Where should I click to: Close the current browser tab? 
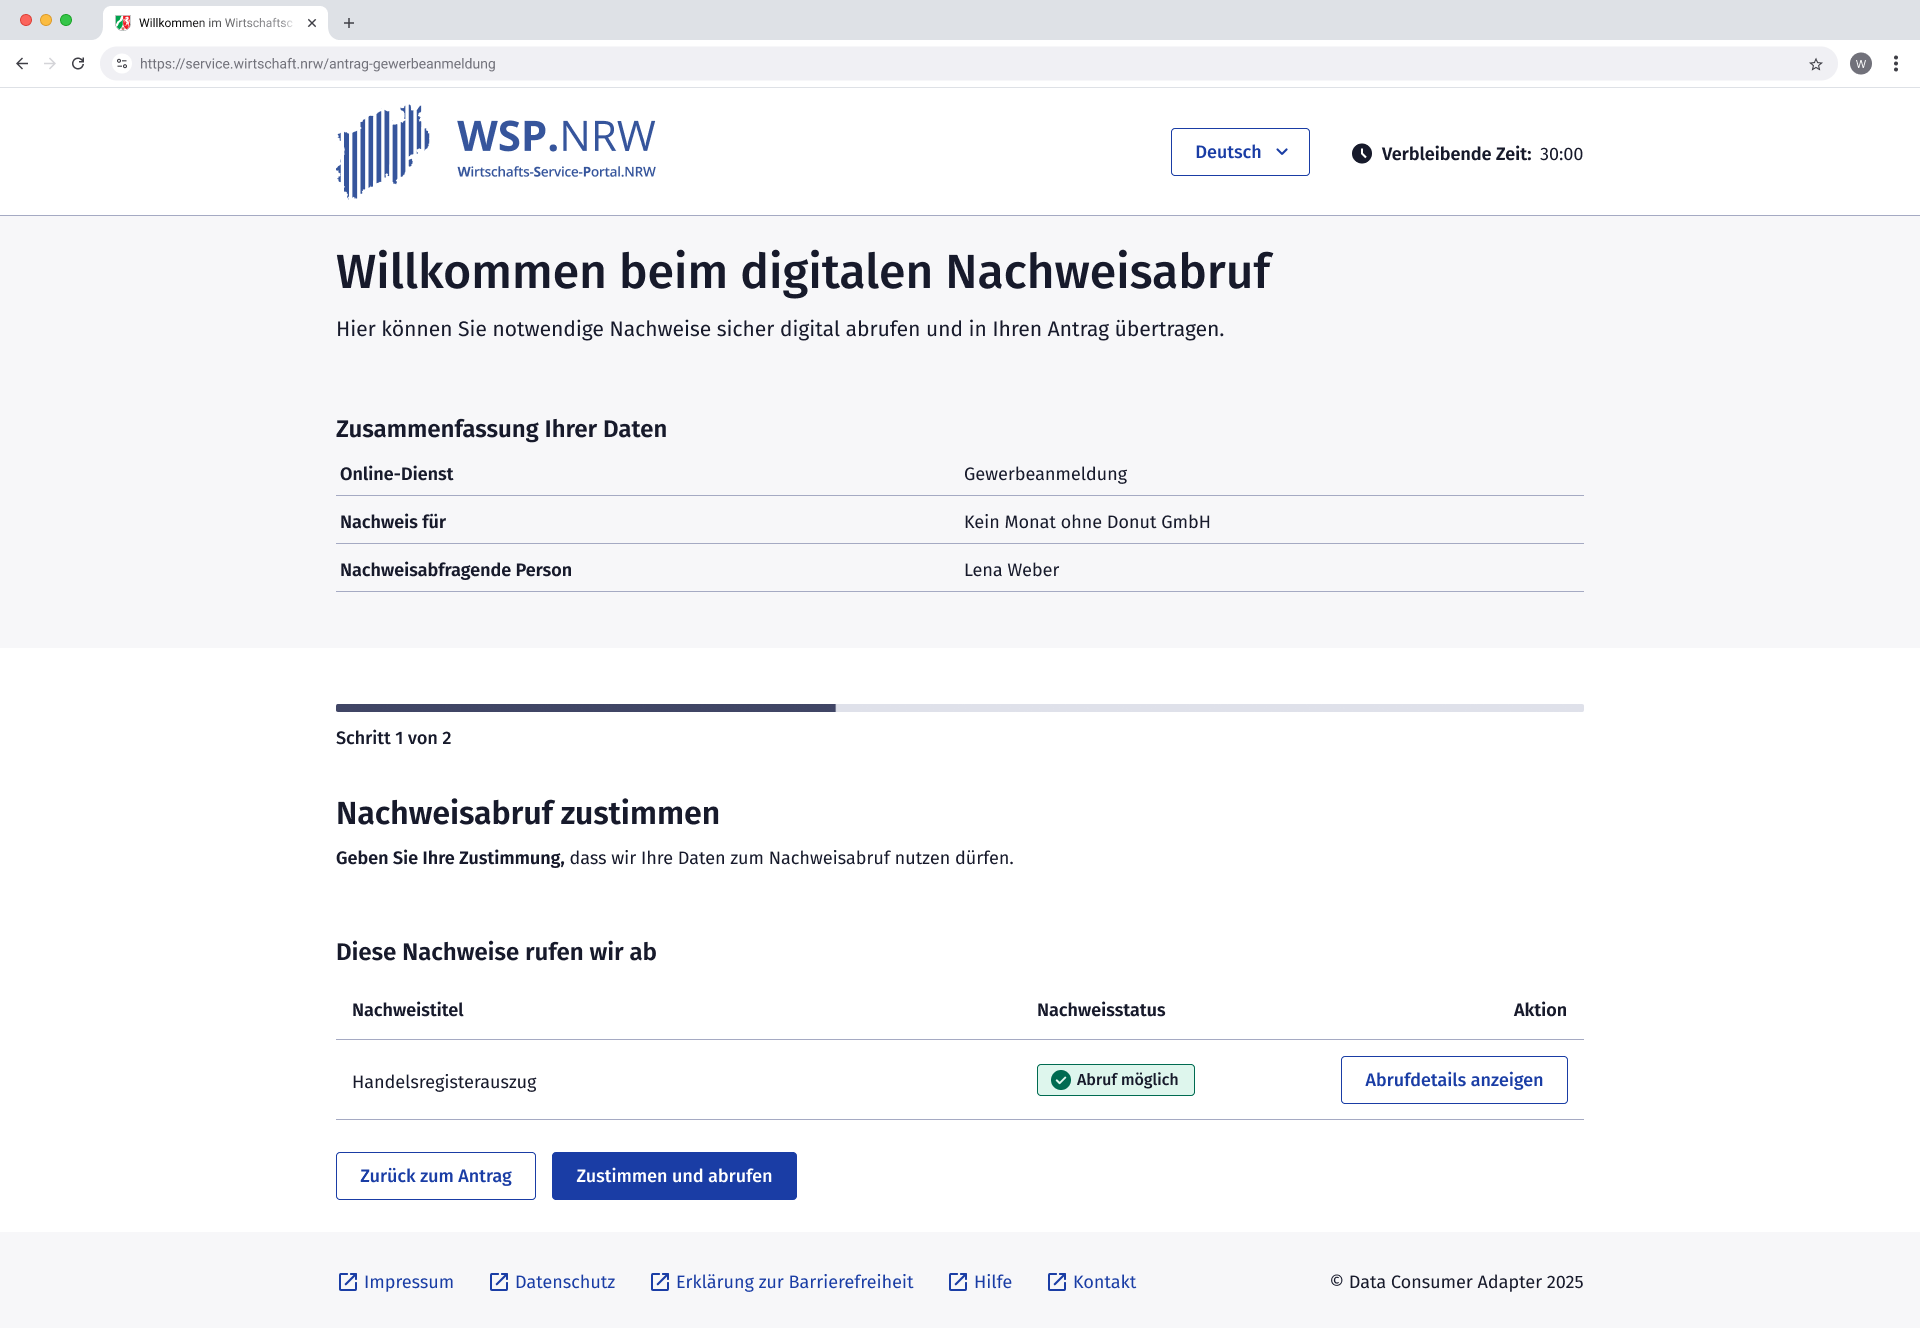(312, 23)
